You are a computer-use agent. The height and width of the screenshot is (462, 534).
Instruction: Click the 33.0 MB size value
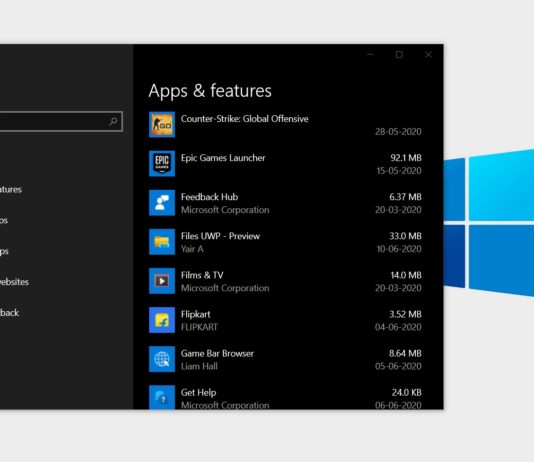point(405,236)
